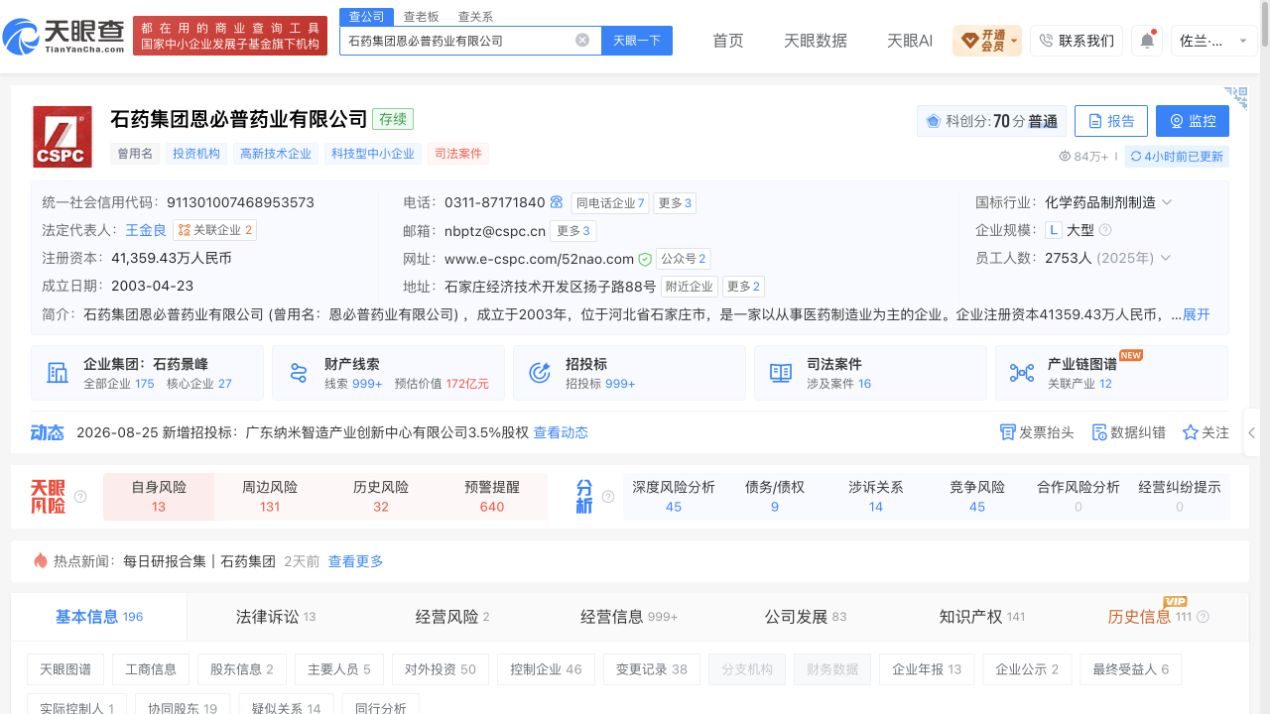This screenshot has height=714, width=1270.
Task: Open legal representative 王金良 link
Action: pyautogui.click(x=146, y=230)
